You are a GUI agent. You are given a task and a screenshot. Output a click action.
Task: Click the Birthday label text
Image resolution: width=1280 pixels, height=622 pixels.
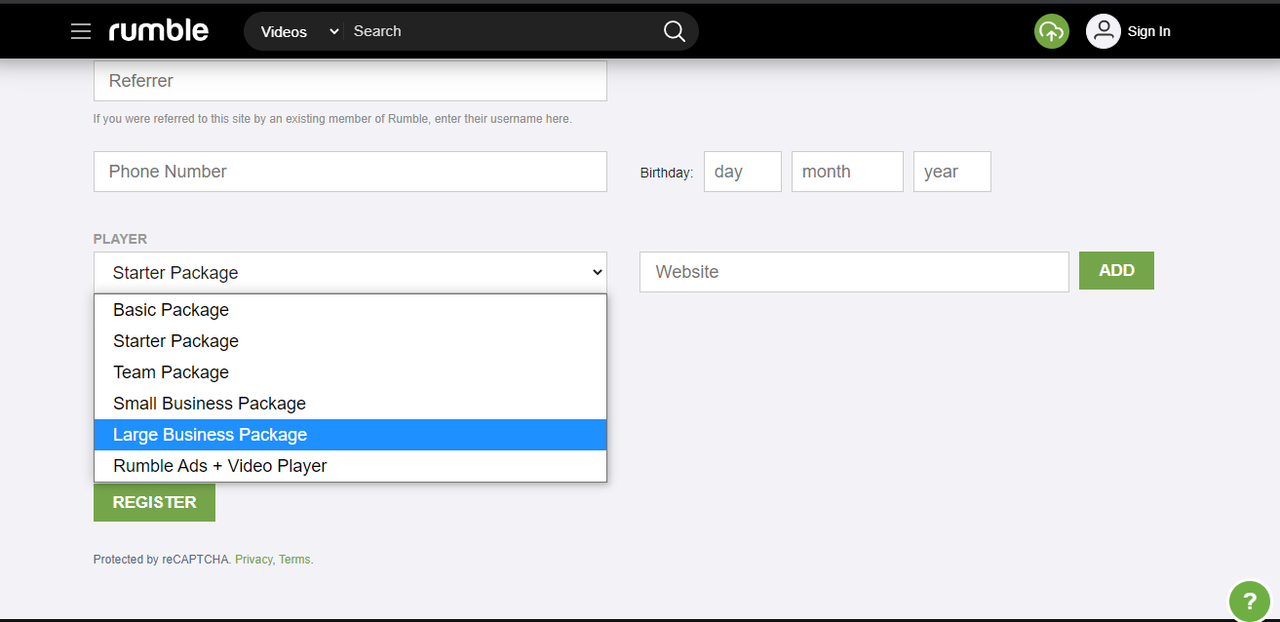pyautogui.click(x=666, y=173)
